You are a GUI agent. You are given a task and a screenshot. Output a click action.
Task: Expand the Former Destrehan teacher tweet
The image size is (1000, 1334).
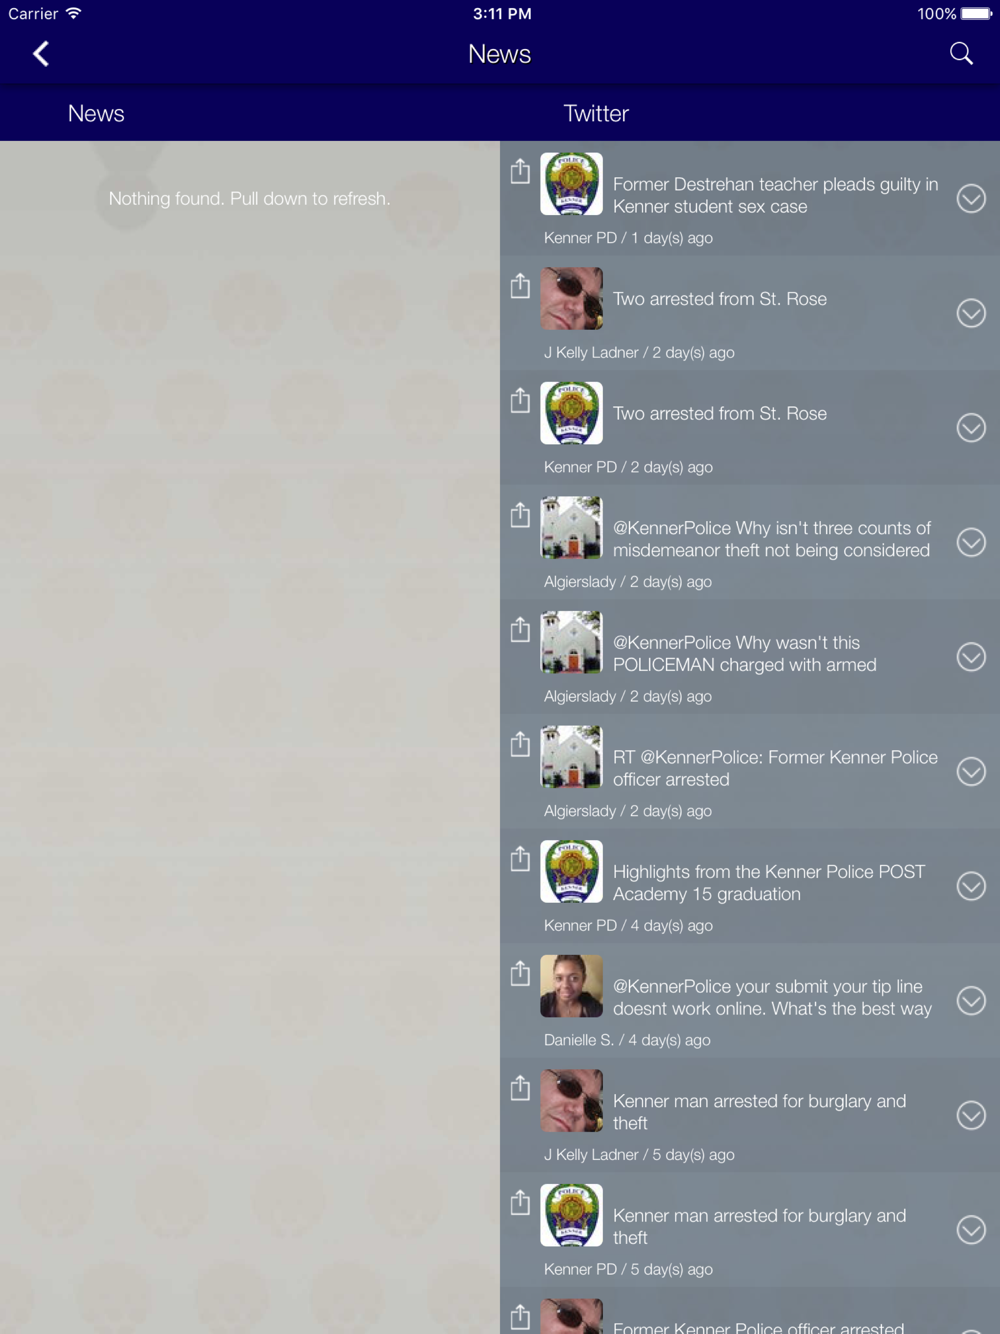(971, 198)
